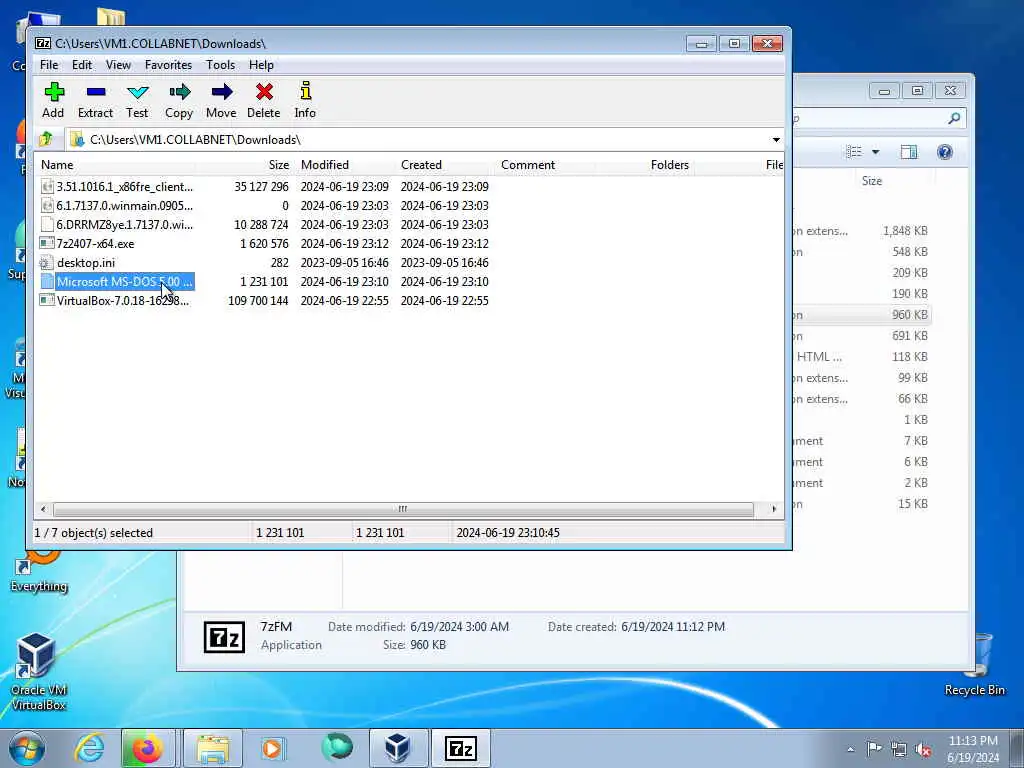Open the Edit menu
1024x768 pixels.
pyautogui.click(x=82, y=65)
